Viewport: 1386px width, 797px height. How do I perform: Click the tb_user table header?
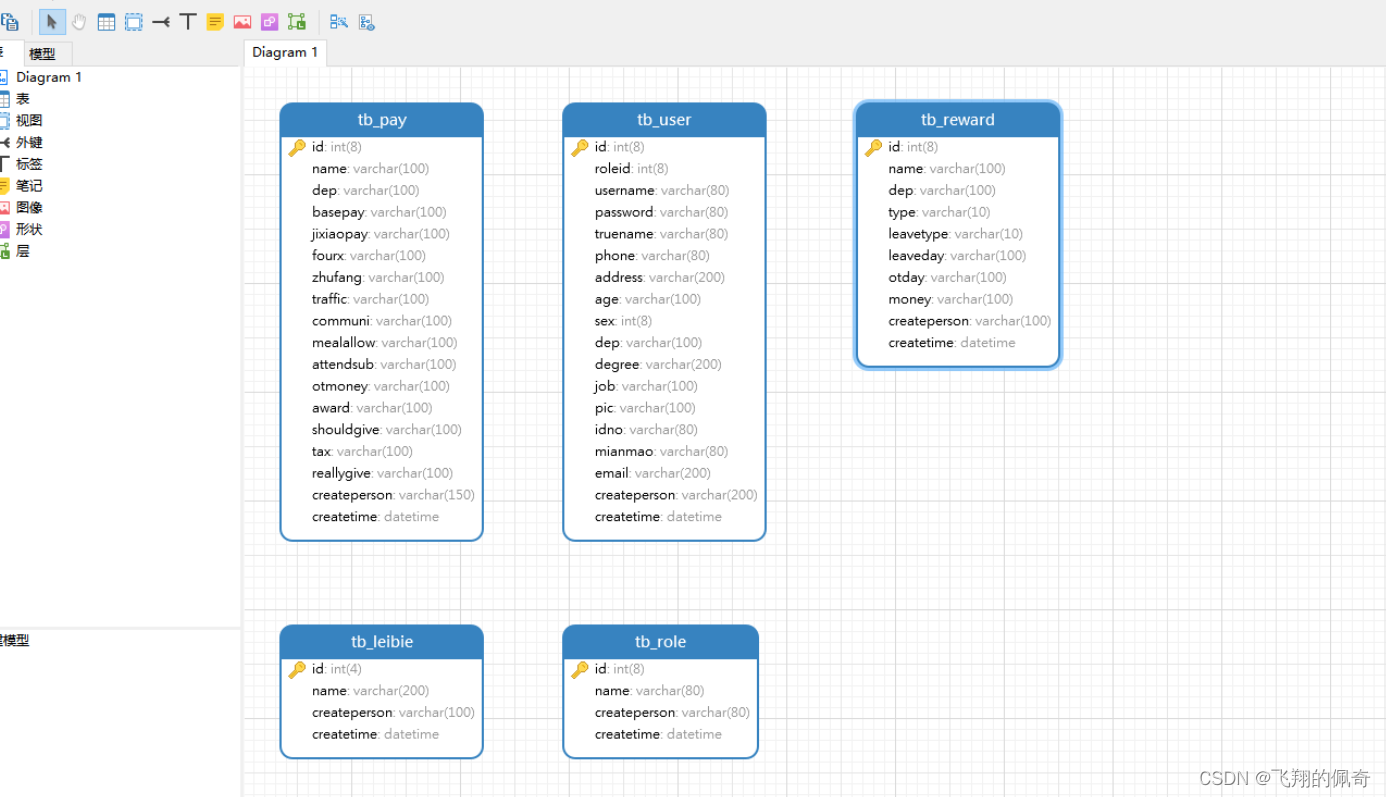click(x=664, y=120)
